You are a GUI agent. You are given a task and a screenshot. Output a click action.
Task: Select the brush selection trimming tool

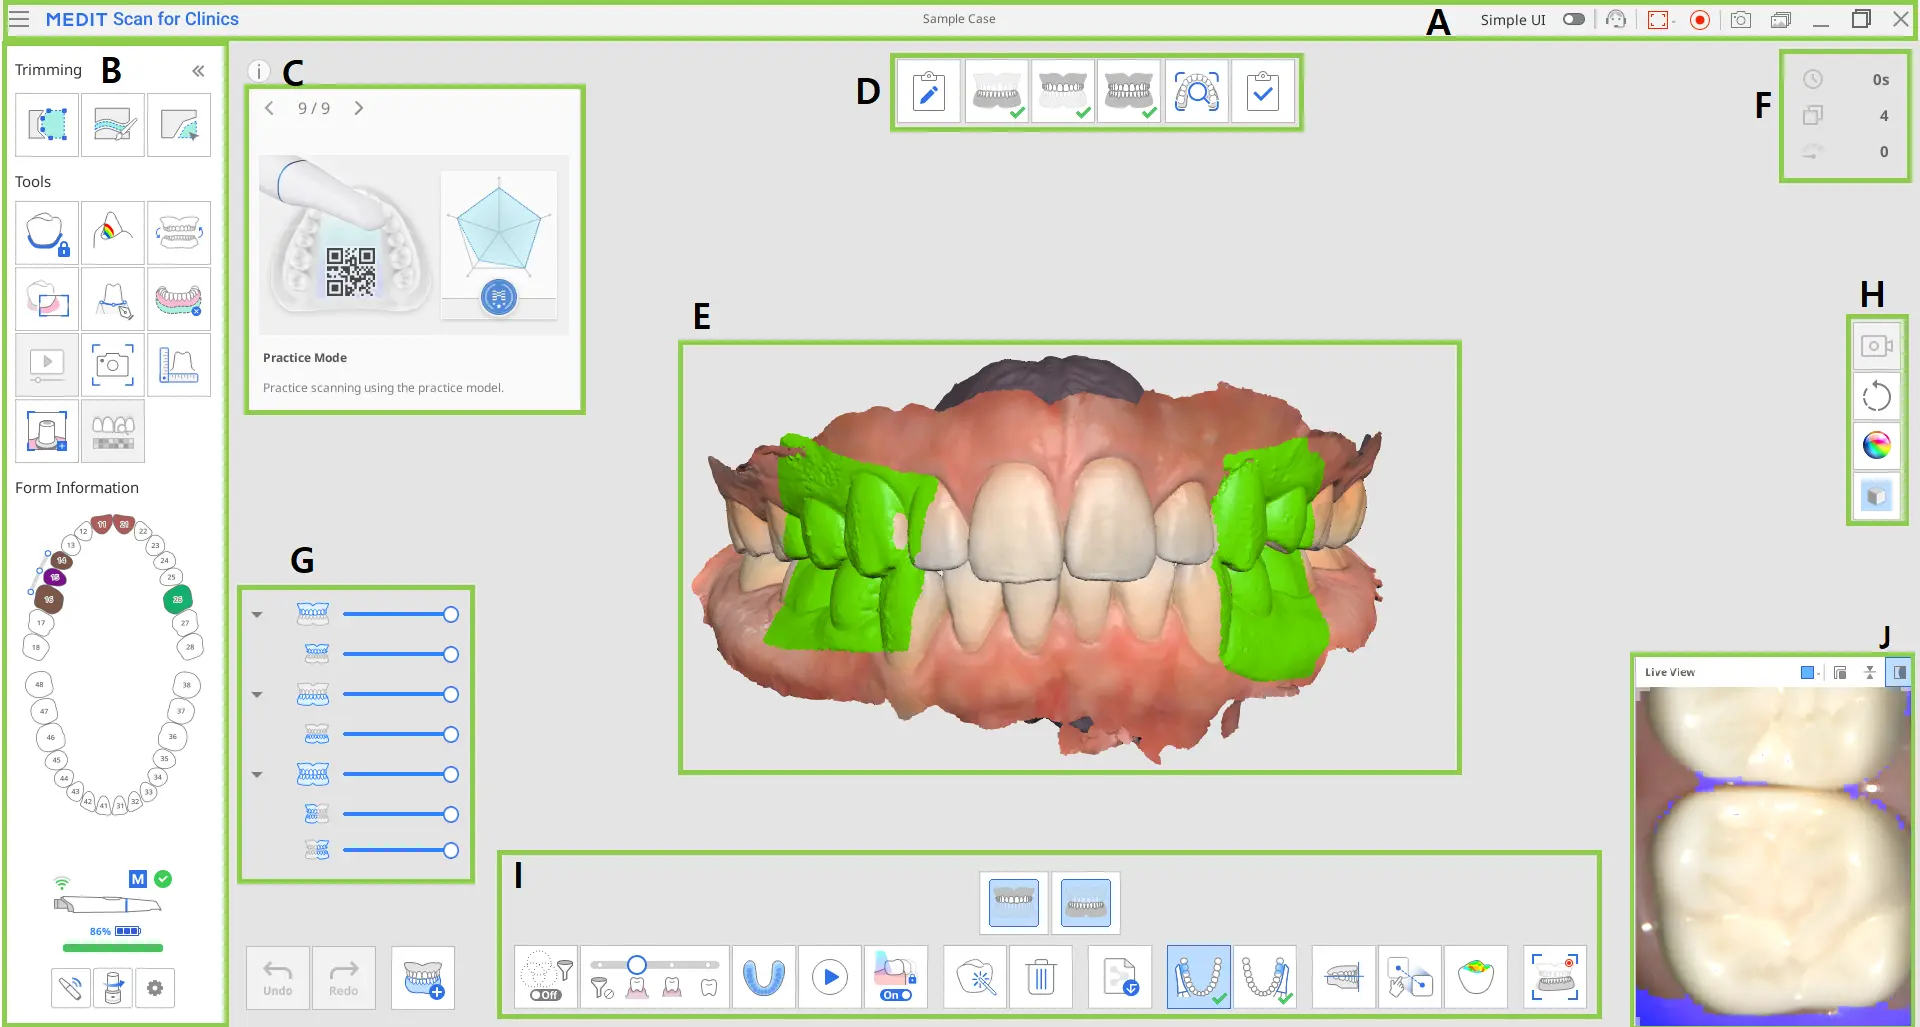tap(113, 125)
